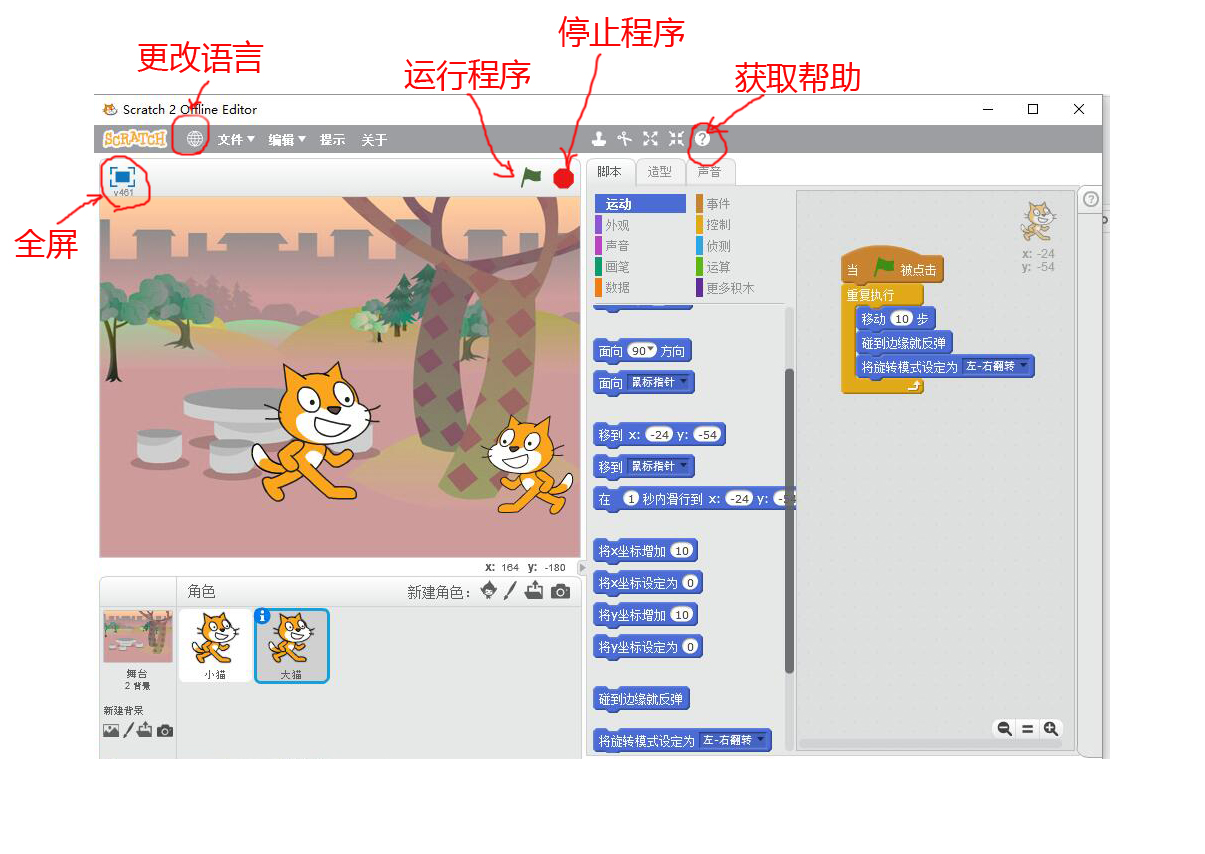Screen dimensions: 1205x854
Task: Select the Duplicate stamp tool
Action: pyautogui.click(x=600, y=139)
